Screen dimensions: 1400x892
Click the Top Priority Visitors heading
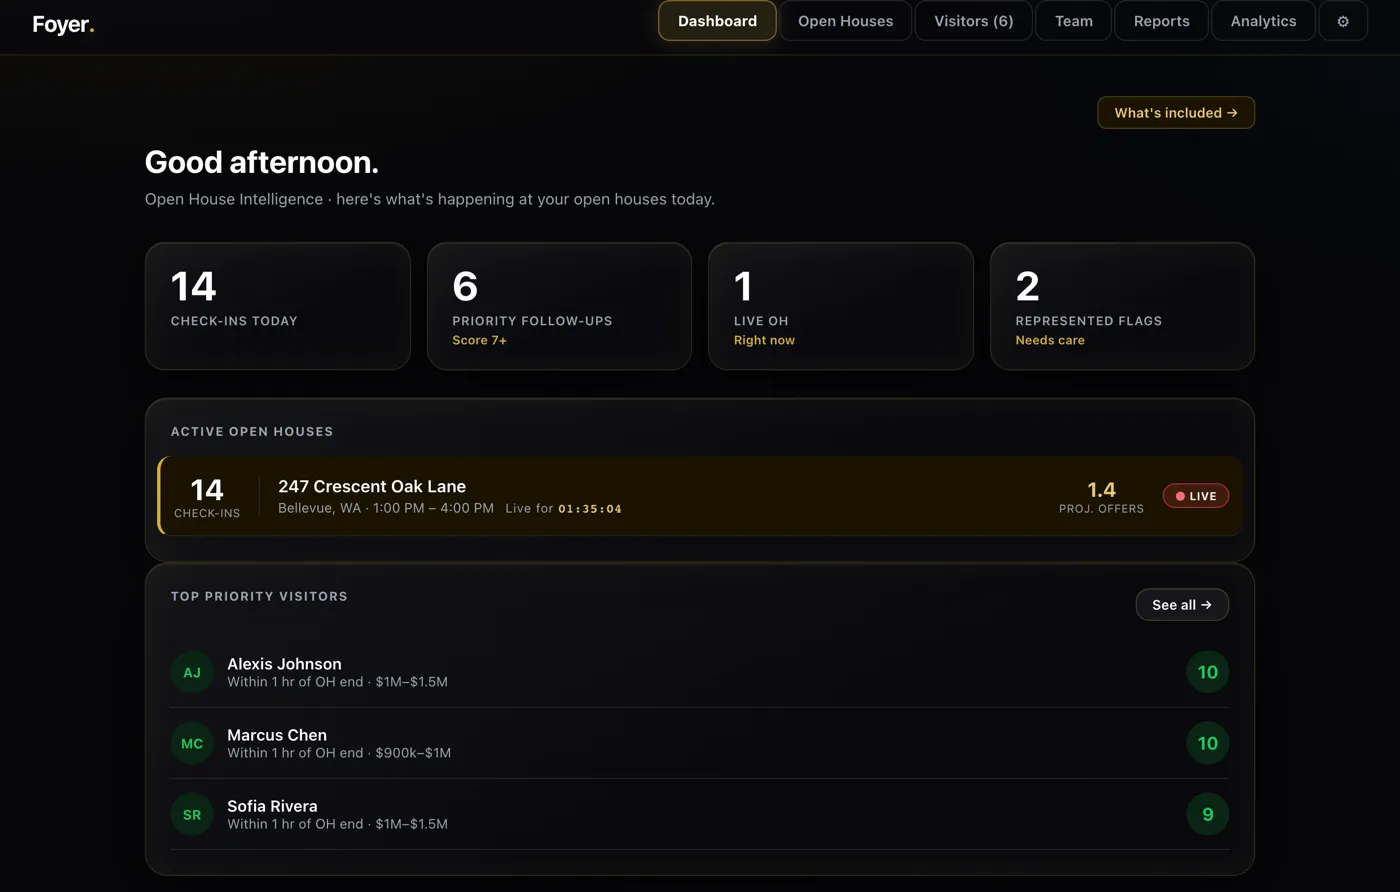pyautogui.click(x=259, y=596)
